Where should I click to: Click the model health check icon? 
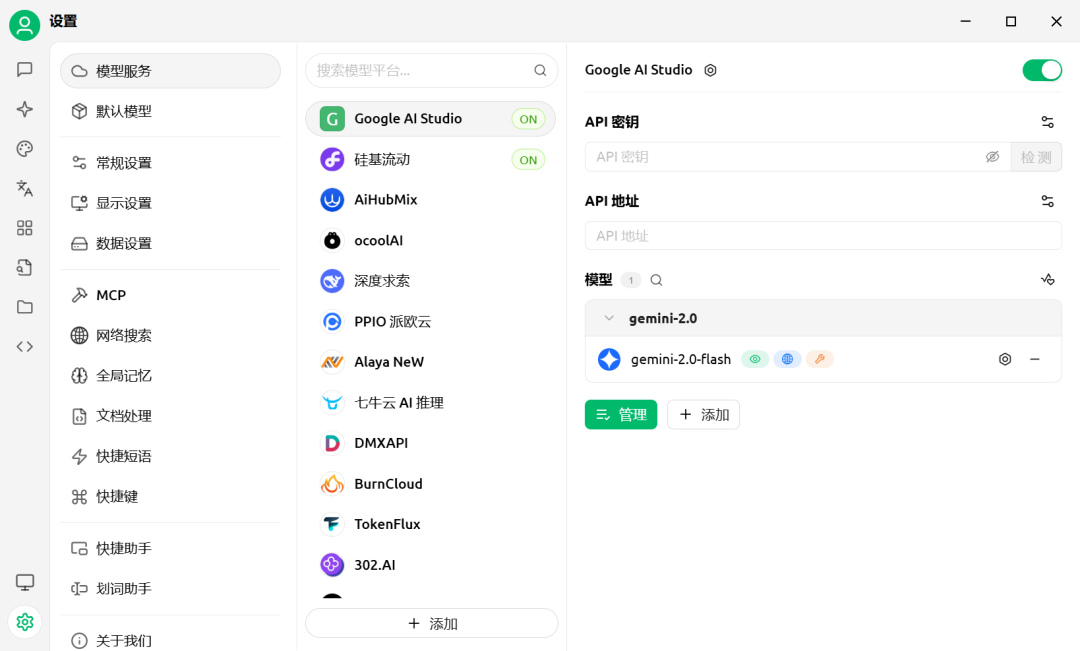tap(1048, 280)
